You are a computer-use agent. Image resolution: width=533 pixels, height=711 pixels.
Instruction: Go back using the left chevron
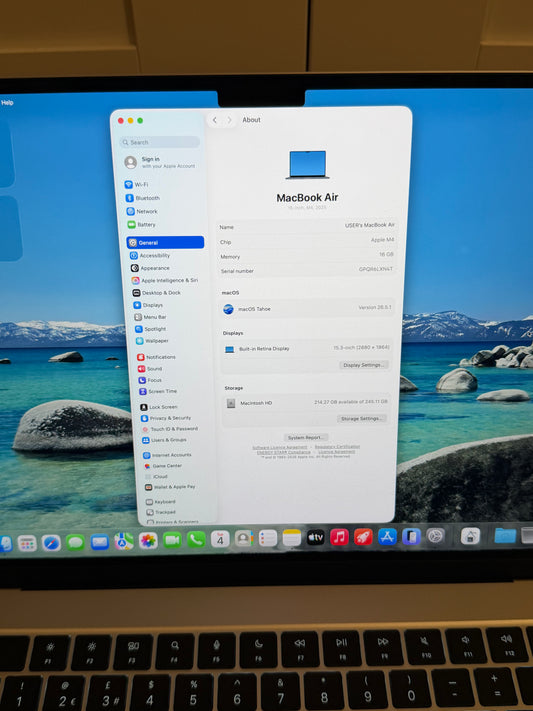pyautogui.click(x=215, y=120)
